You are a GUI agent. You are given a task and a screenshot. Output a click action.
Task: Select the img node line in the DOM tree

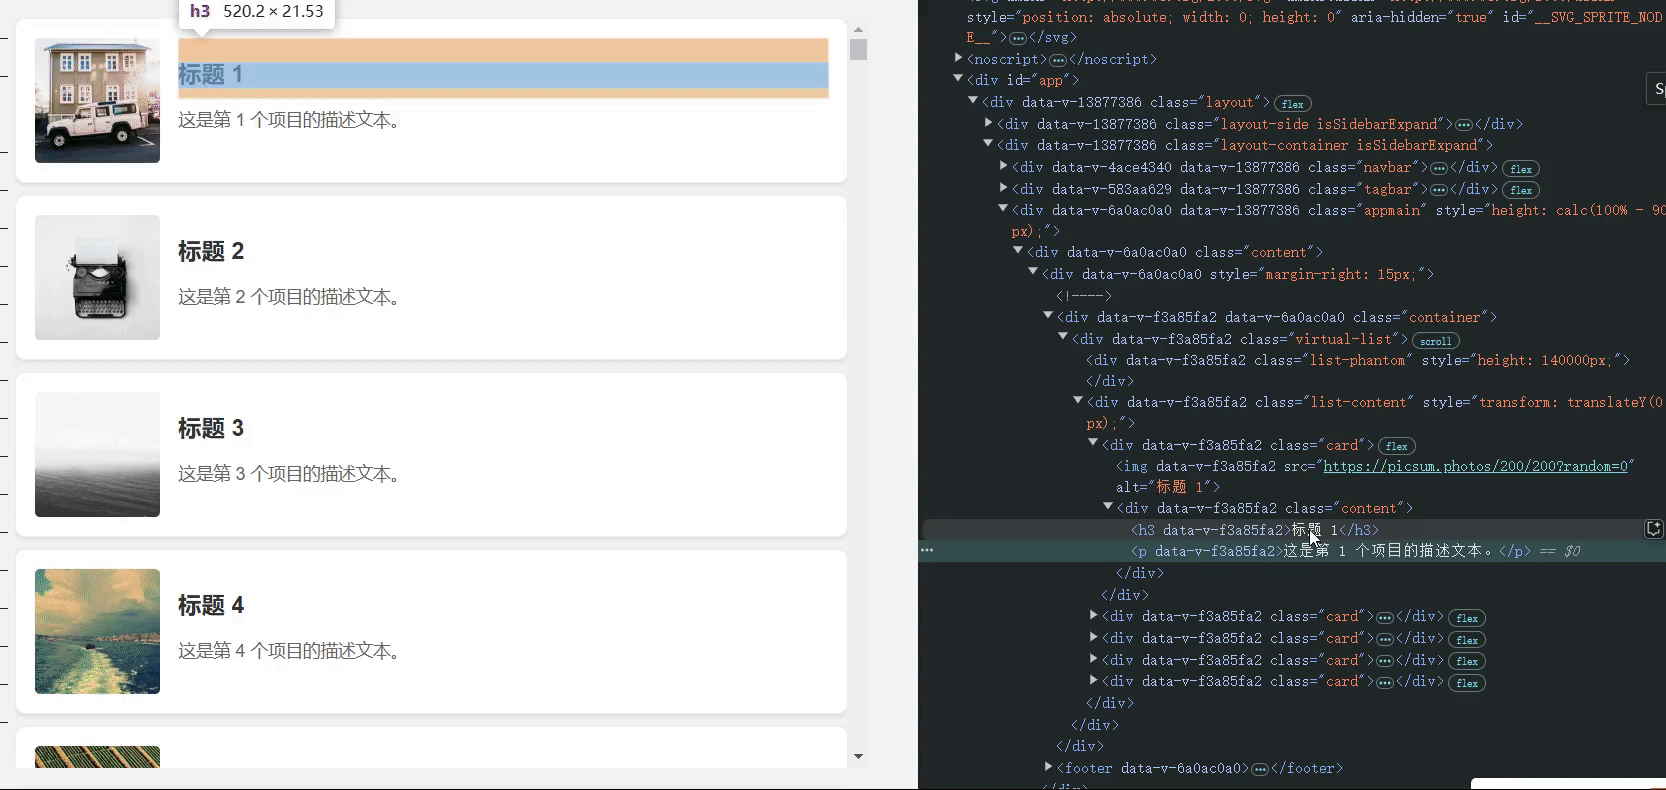[x=1375, y=476]
